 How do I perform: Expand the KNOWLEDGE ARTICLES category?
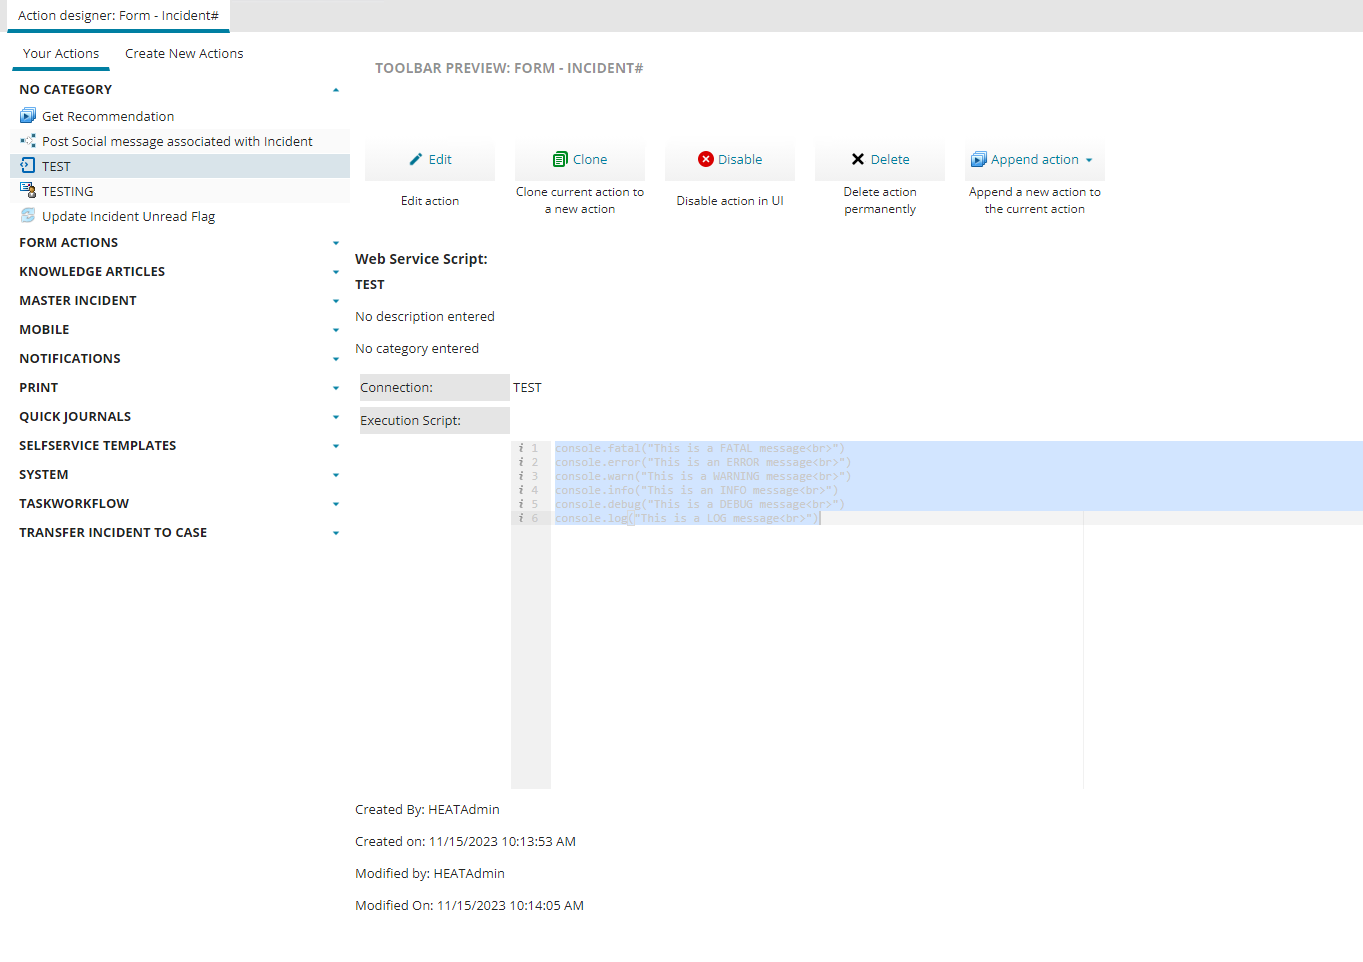click(x=336, y=272)
